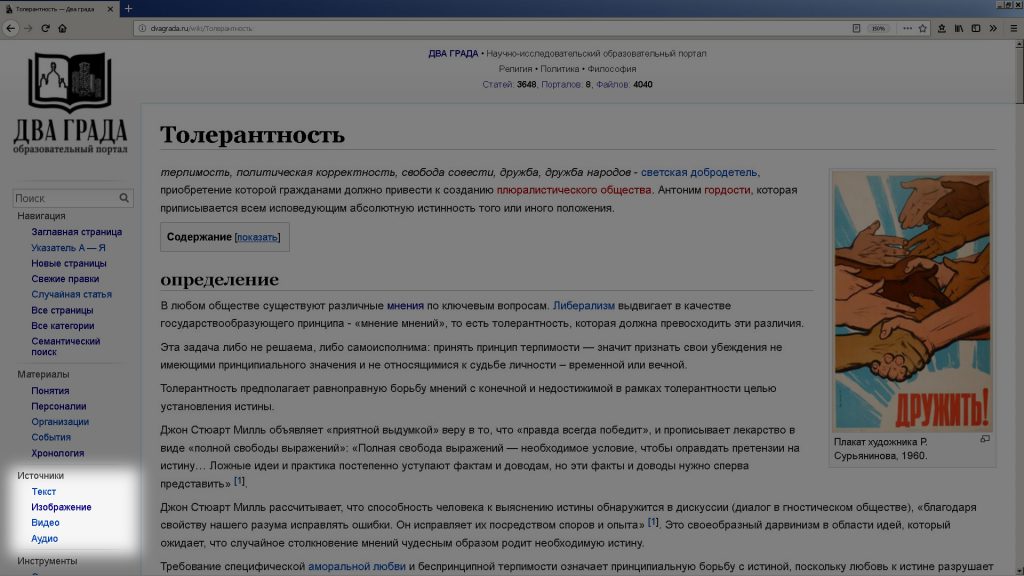Click the search magnifier icon in sidebar
This screenshot has height=576, width=1024.
(x=124, y=198)
